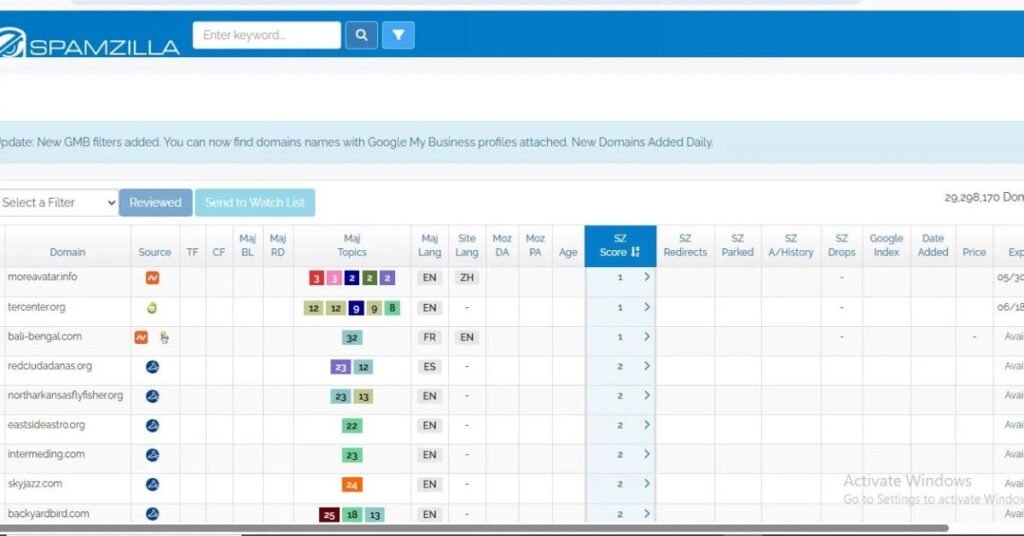Click orange topic badge 24 for skyjazz.com
This screenshot has width=1024, height=536.
pyautogui.click(x=352, y=484)
